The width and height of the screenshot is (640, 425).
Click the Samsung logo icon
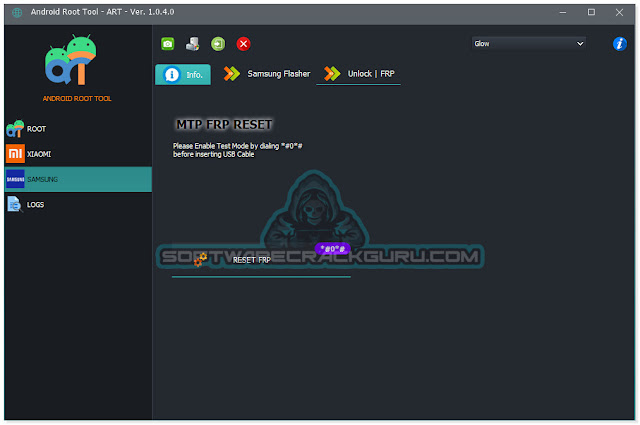point(15,179)
